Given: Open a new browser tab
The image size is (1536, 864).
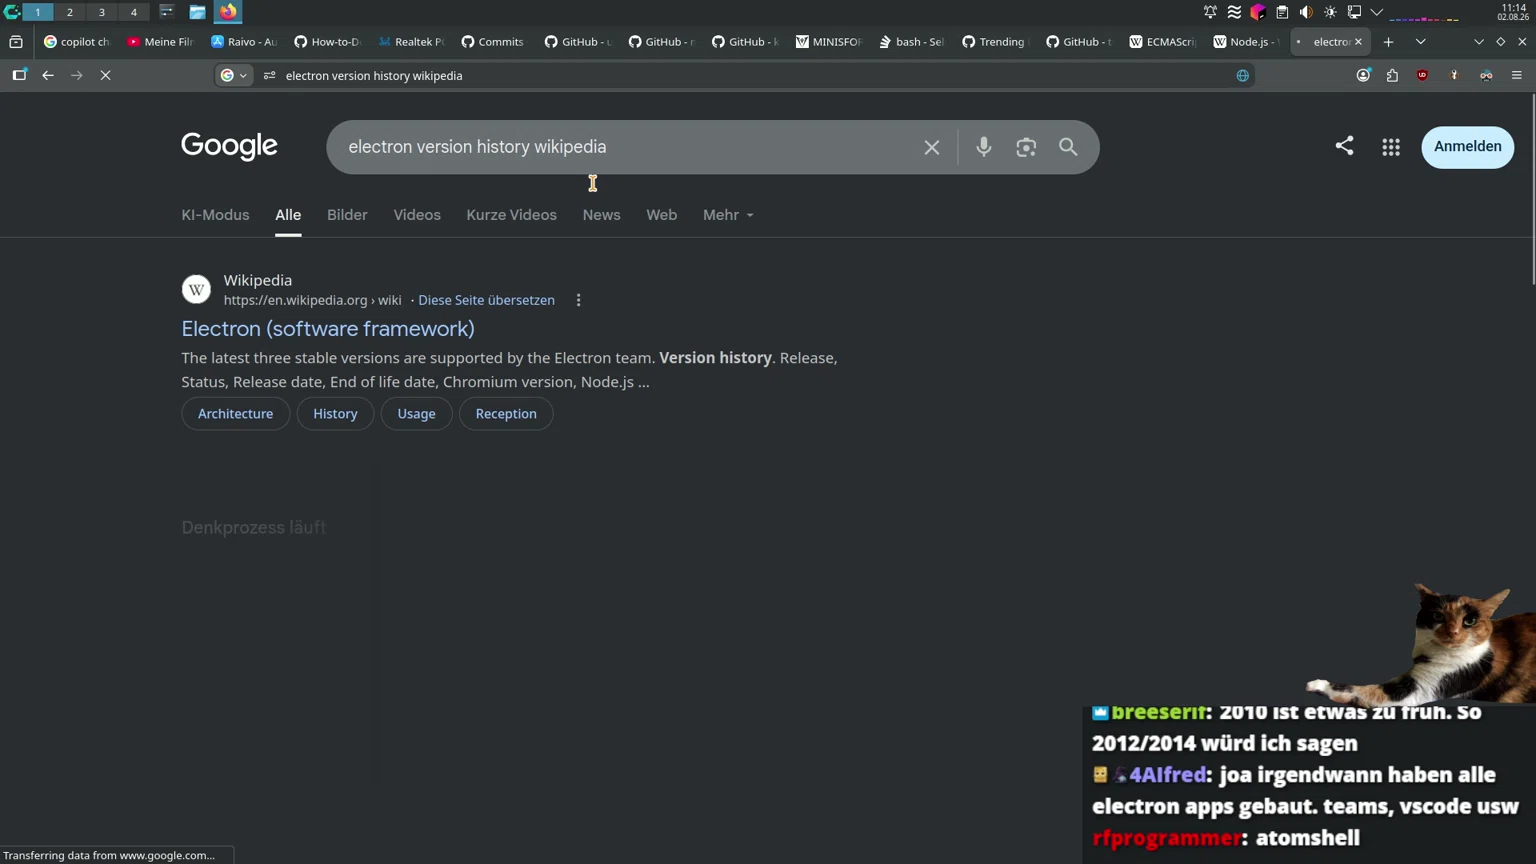Looking at the screenshot, I should [x=1388, y=42].
